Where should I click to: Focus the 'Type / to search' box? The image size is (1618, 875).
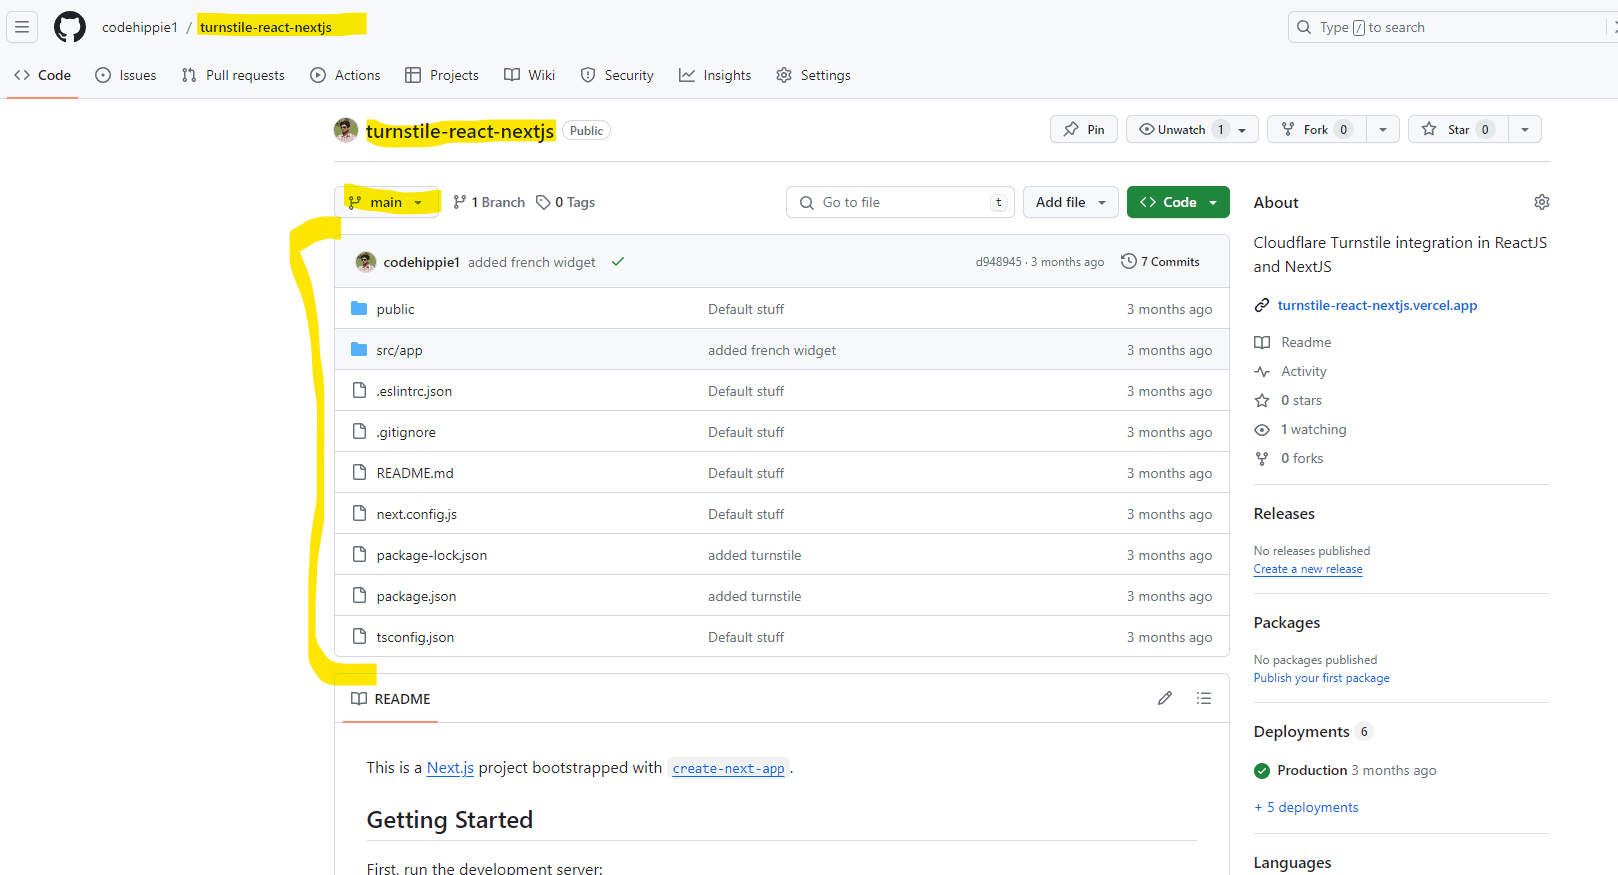1450,27
